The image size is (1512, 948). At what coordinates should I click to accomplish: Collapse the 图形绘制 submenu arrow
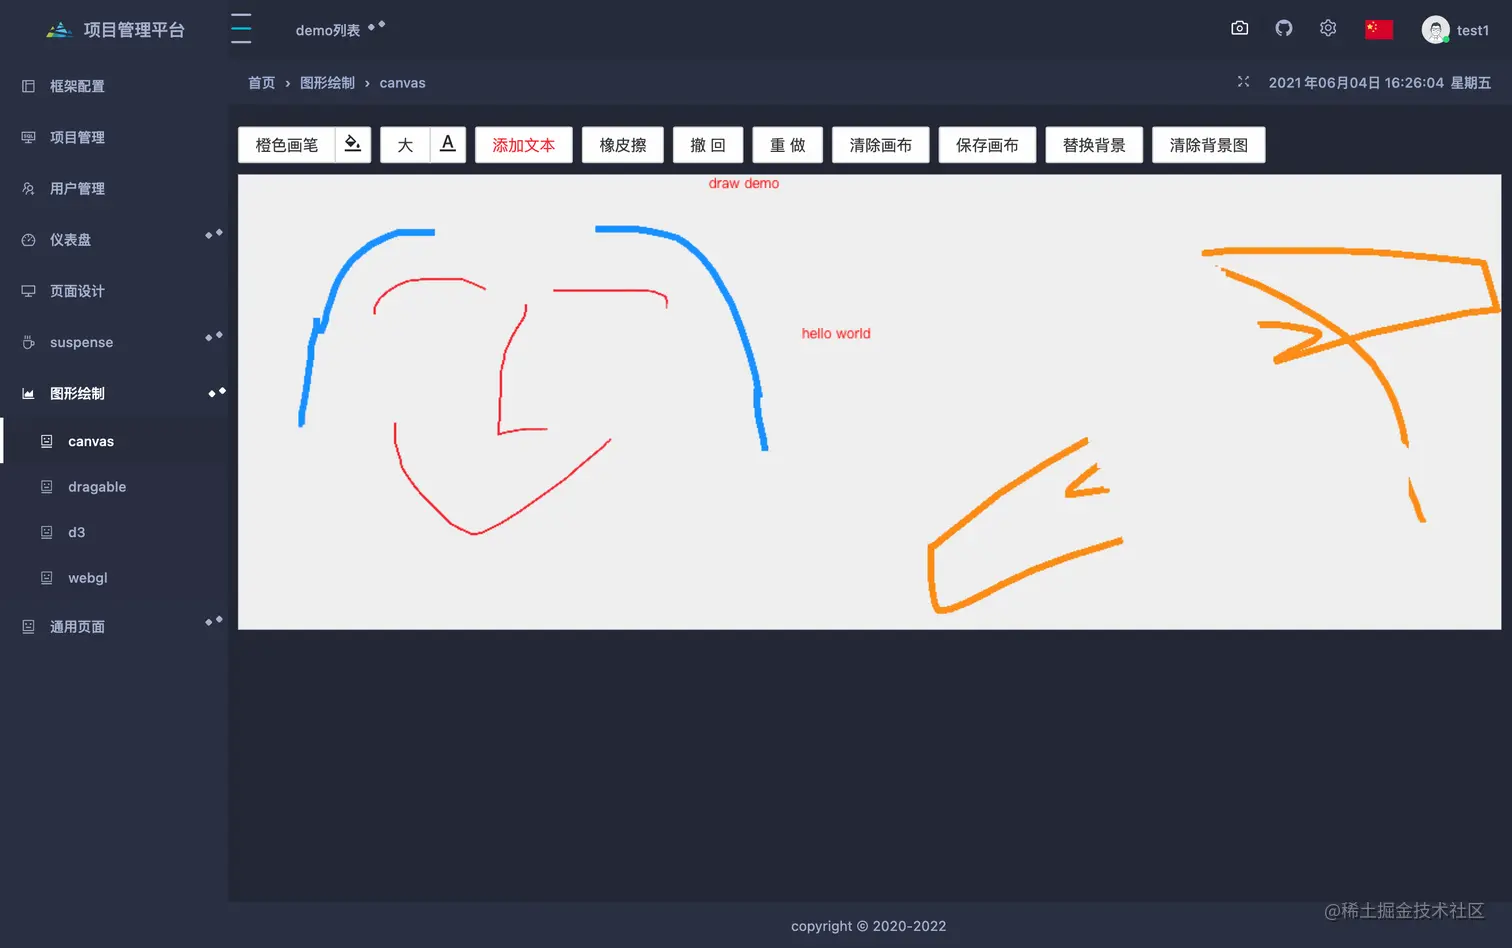(216, 392)
